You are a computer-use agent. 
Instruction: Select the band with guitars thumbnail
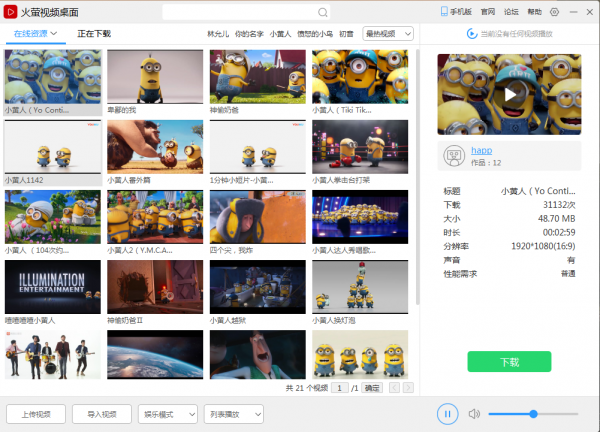(x=53, y=355)
